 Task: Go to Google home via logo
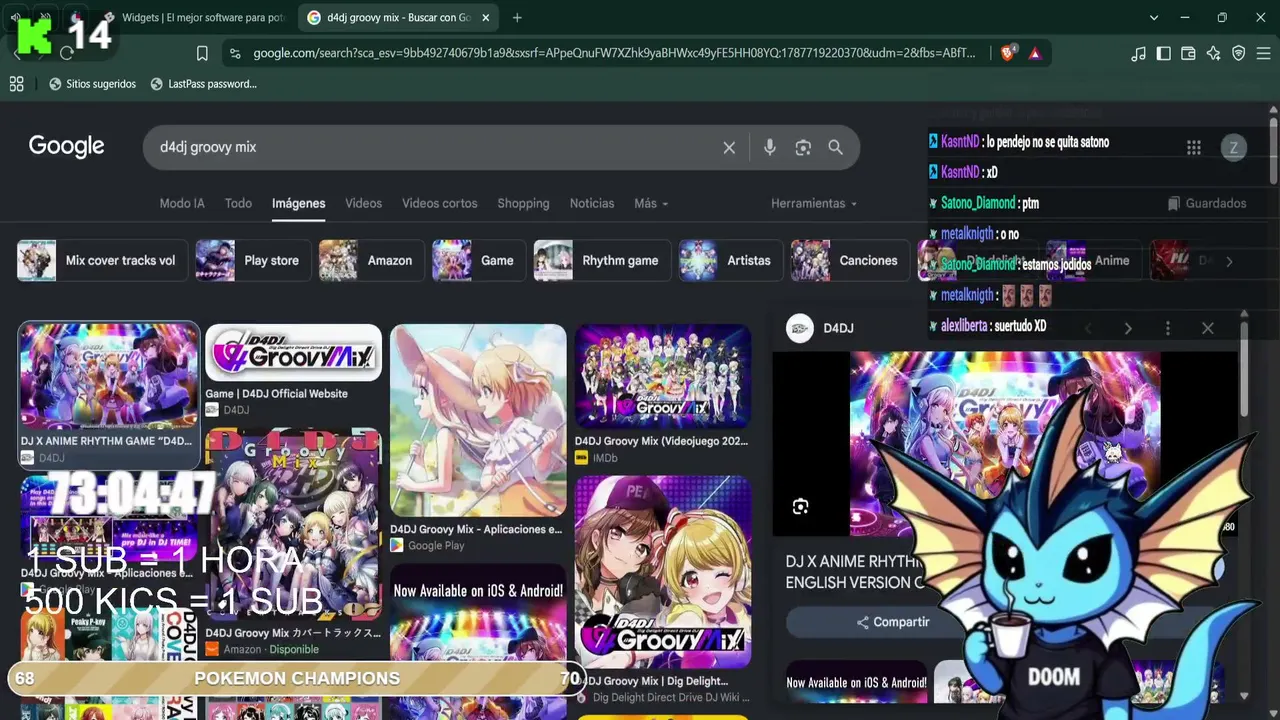click(67, 147)
